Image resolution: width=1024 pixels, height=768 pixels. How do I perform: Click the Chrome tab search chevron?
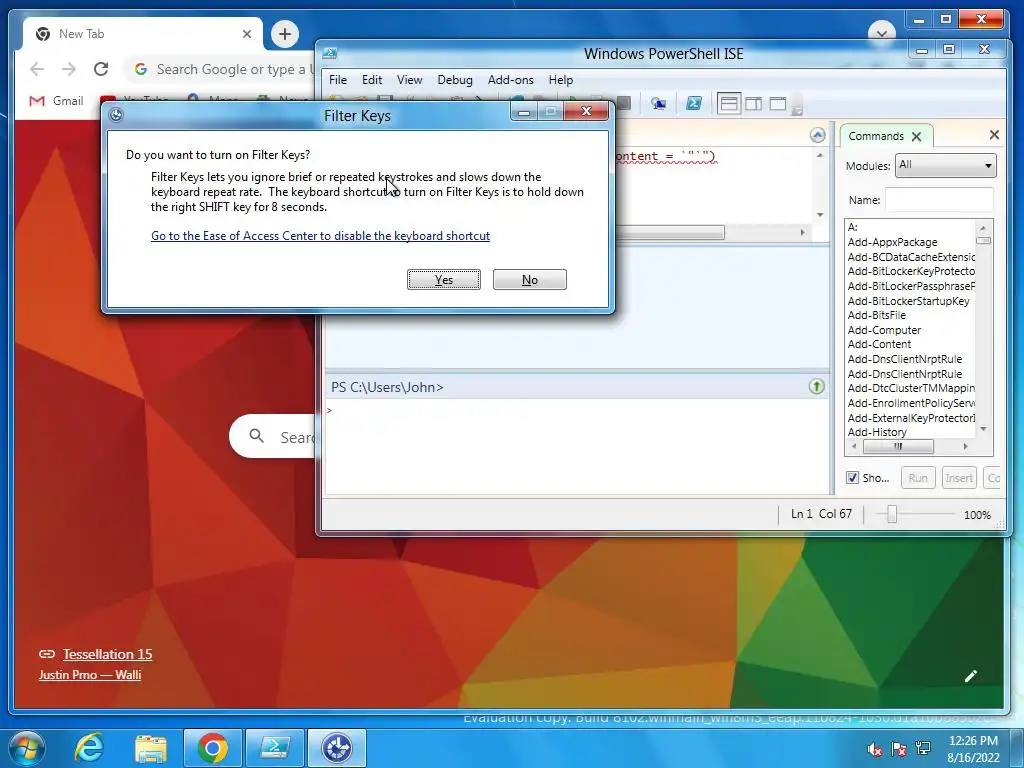pyautogui.click(x=882, y=33)
